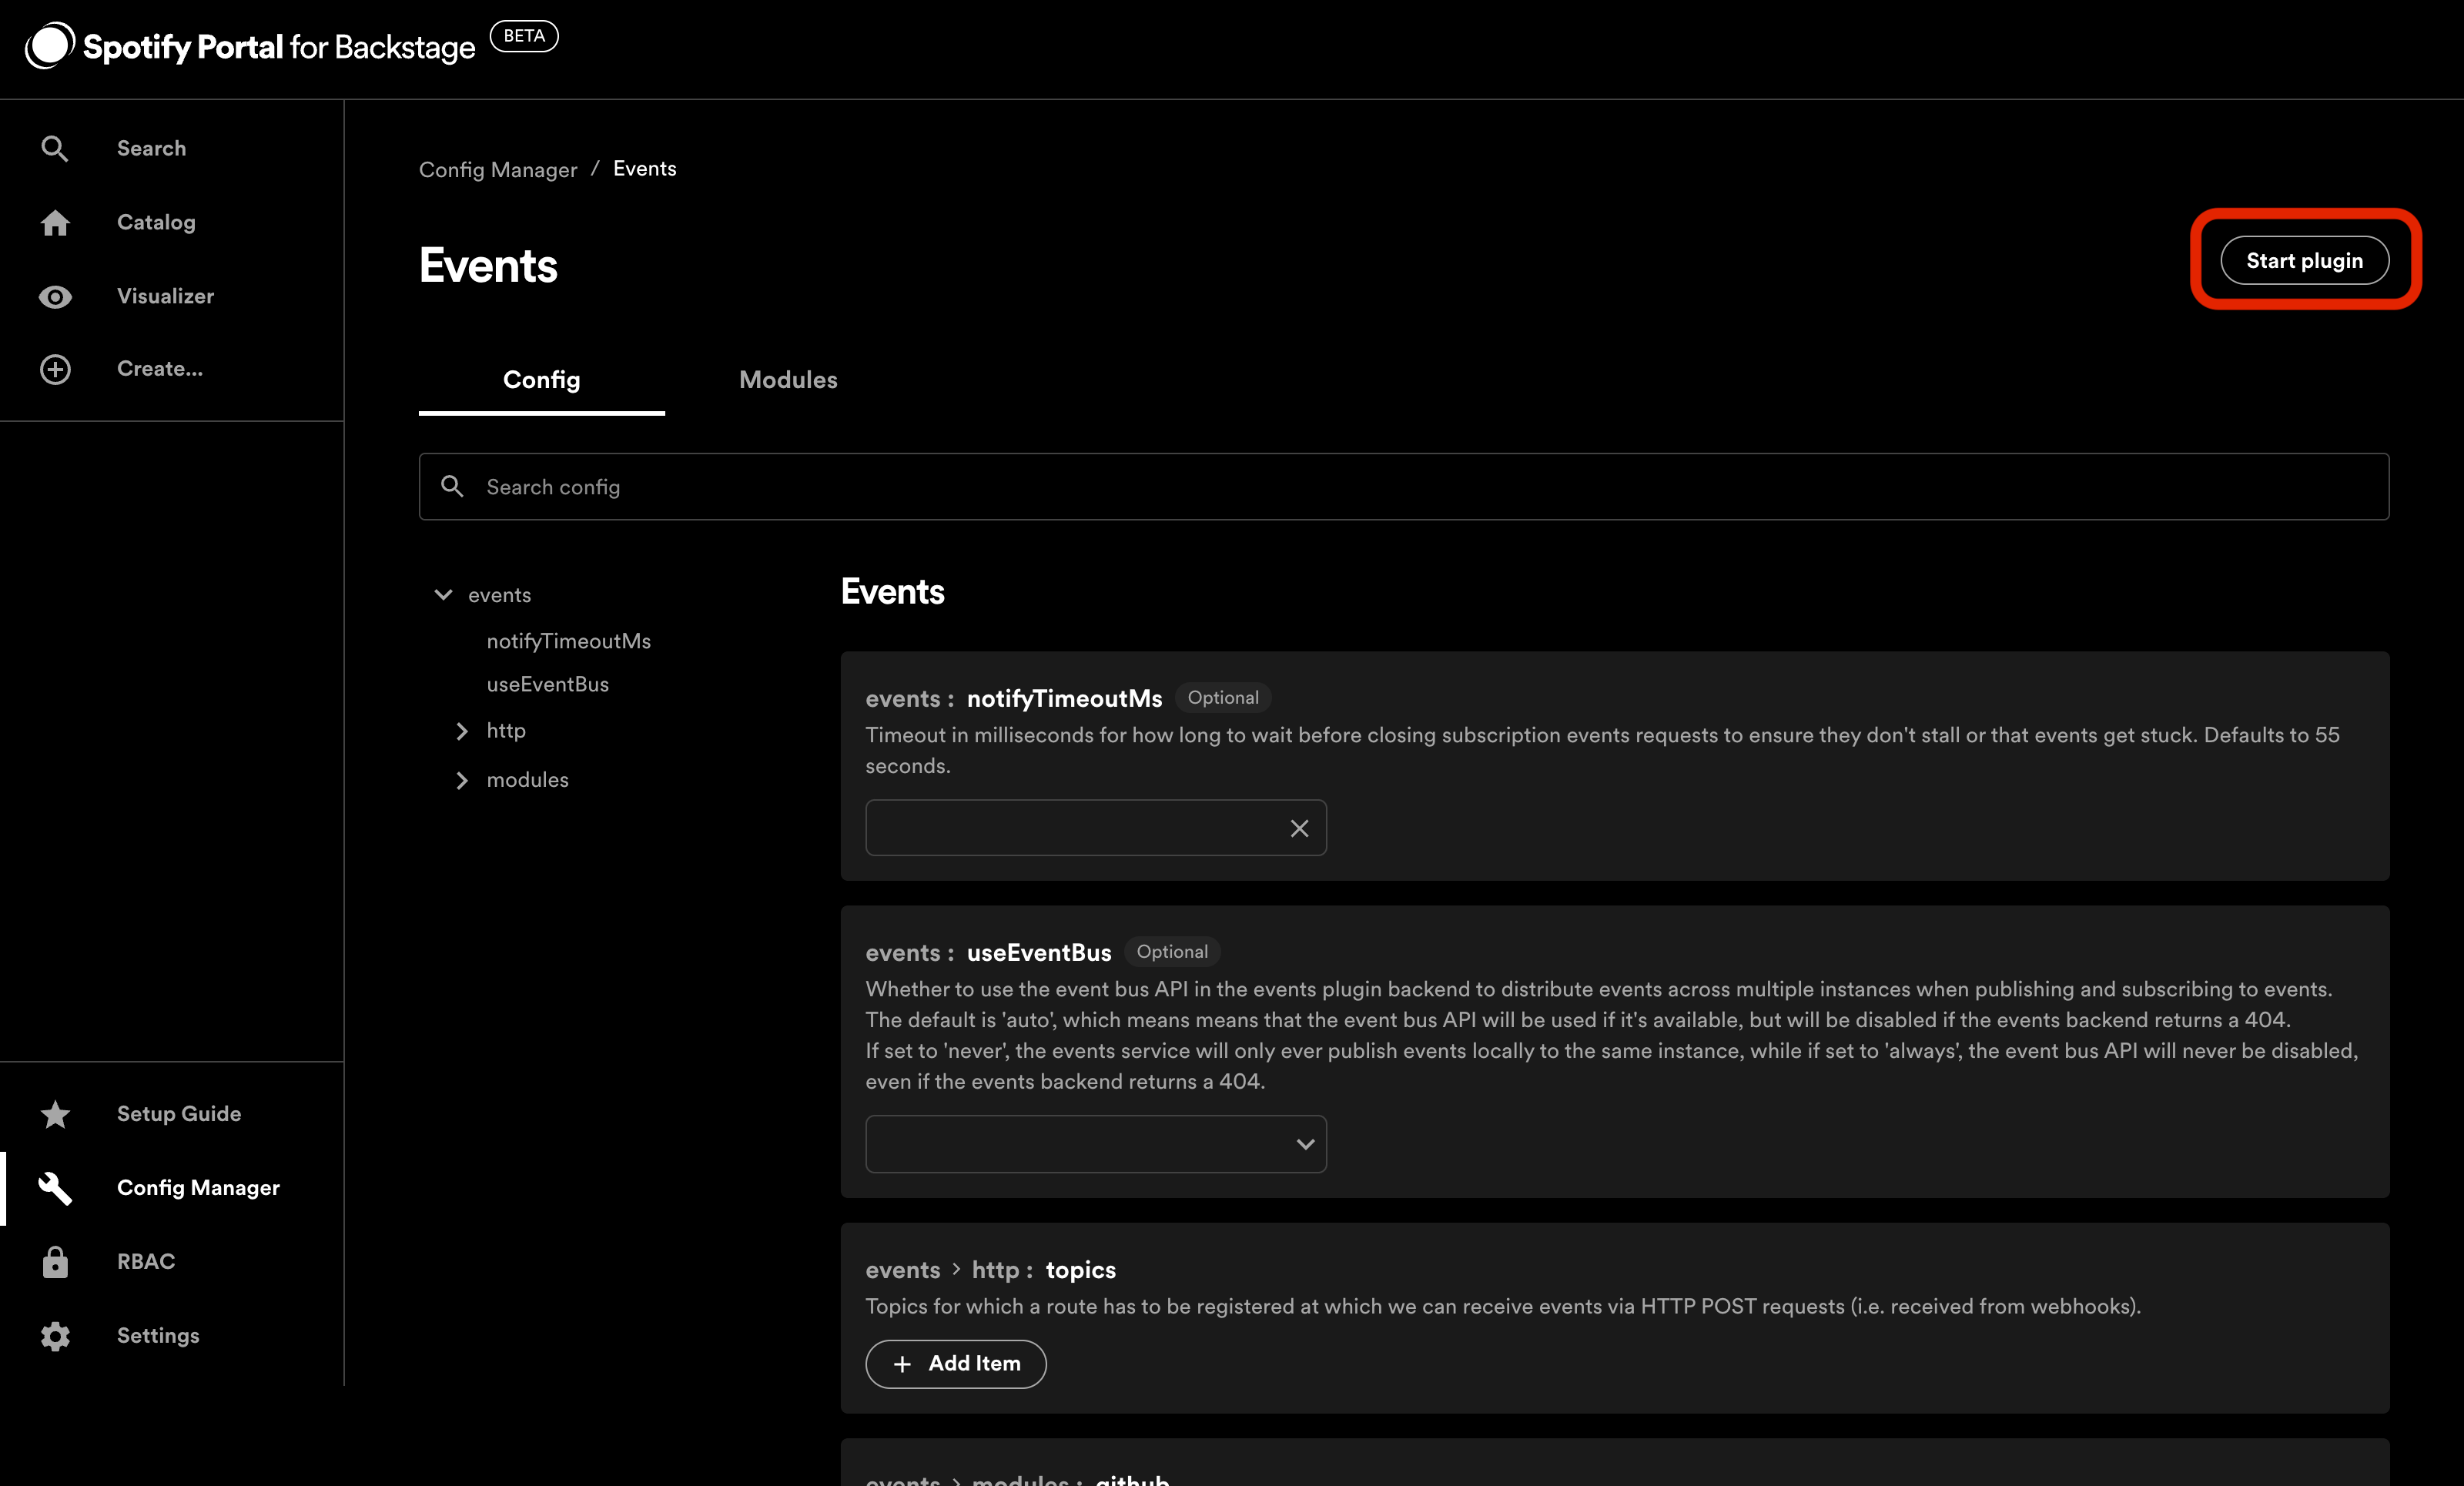Click the 'events : notifyTimeoutMs' heading
Screen dimensions: 2464x1486
coord(1014,699)
